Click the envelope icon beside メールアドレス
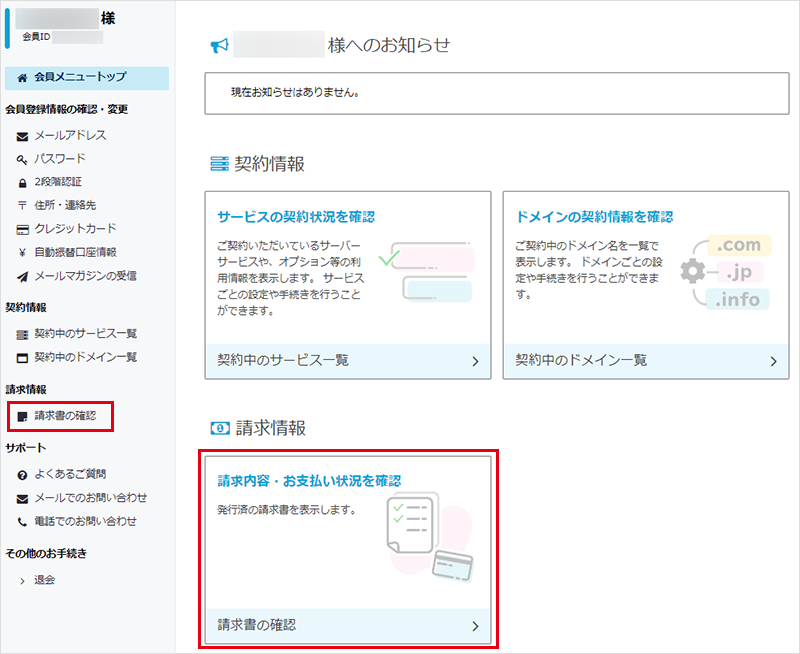The width and height of the screenshot is (800, 654). click(x=22, y=136)
